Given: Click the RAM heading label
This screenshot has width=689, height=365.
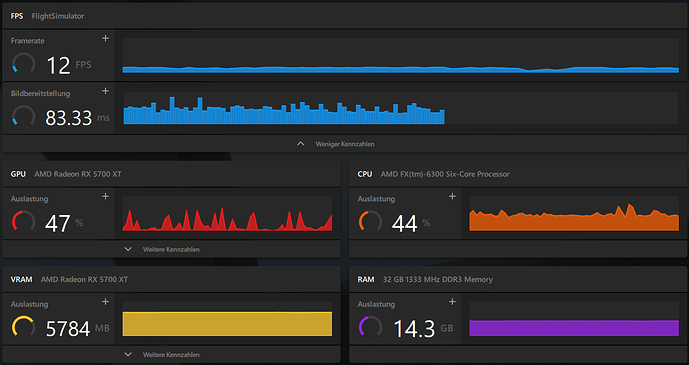Looking at the screenshot, I should point(366,279).
